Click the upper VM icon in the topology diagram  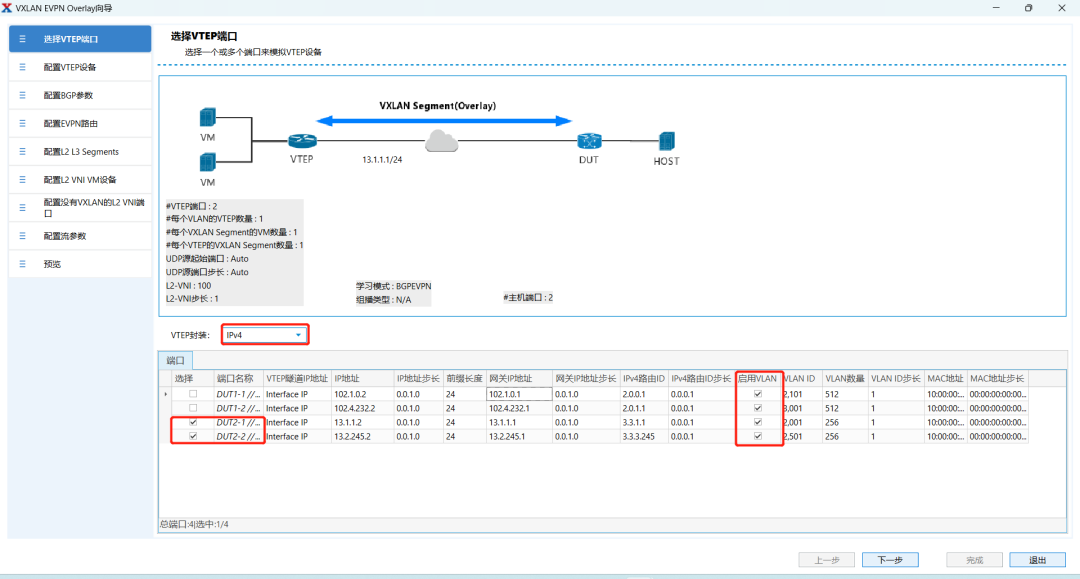(x=207, y=118)
